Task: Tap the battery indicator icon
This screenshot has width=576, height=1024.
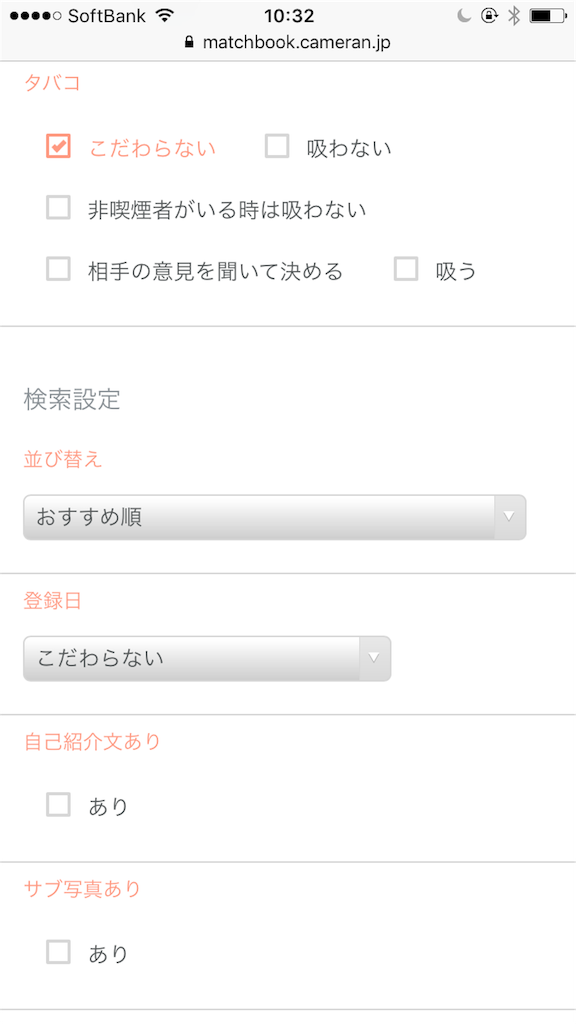Action: (x=549, y=16)
